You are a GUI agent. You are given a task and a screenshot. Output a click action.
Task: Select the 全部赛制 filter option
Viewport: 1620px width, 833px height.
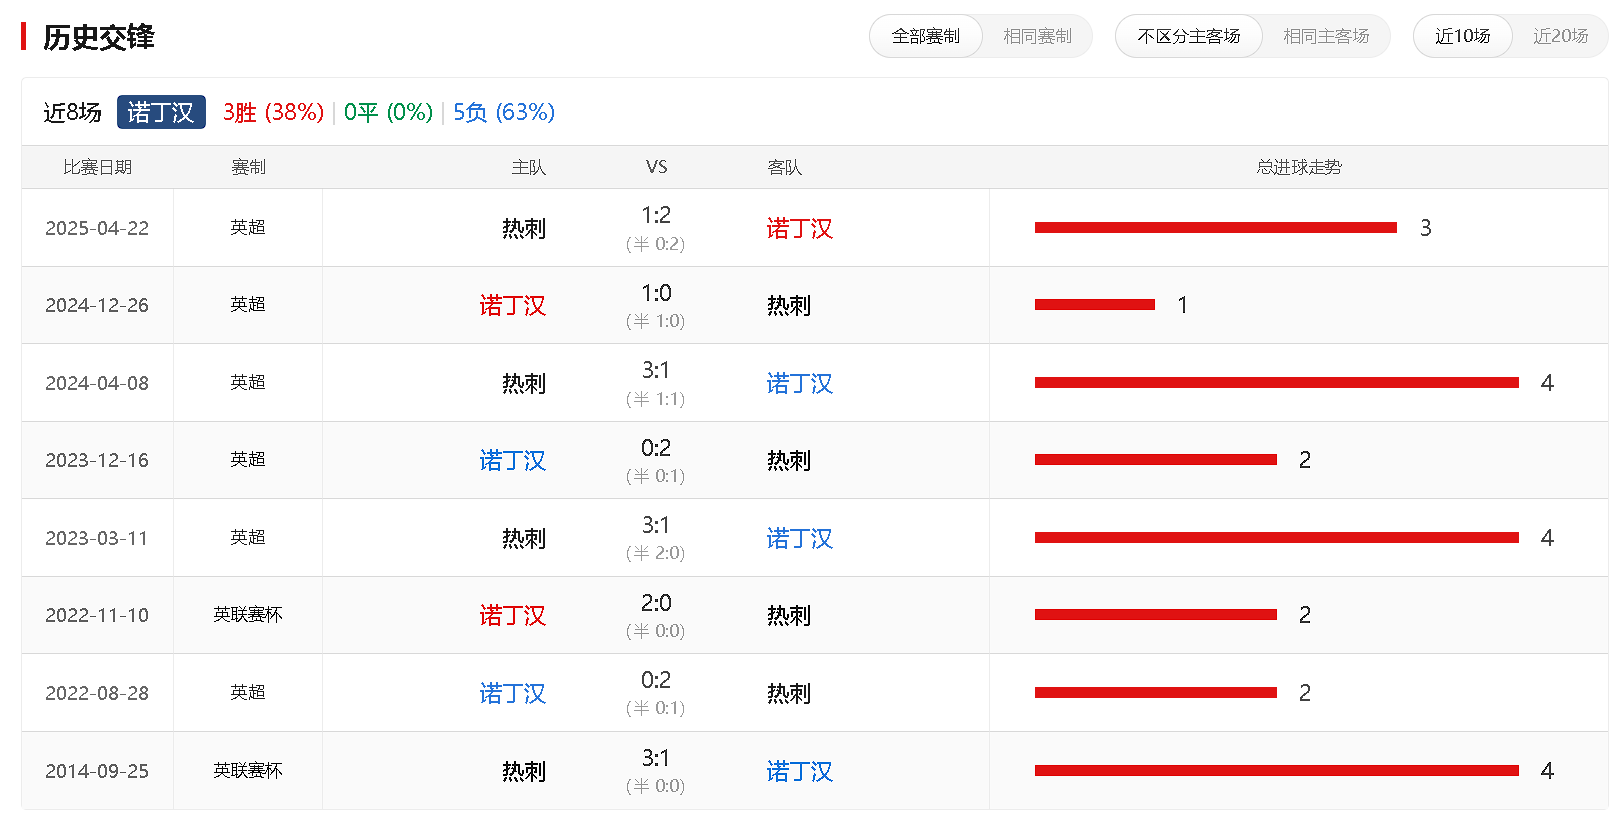[925, 37]
